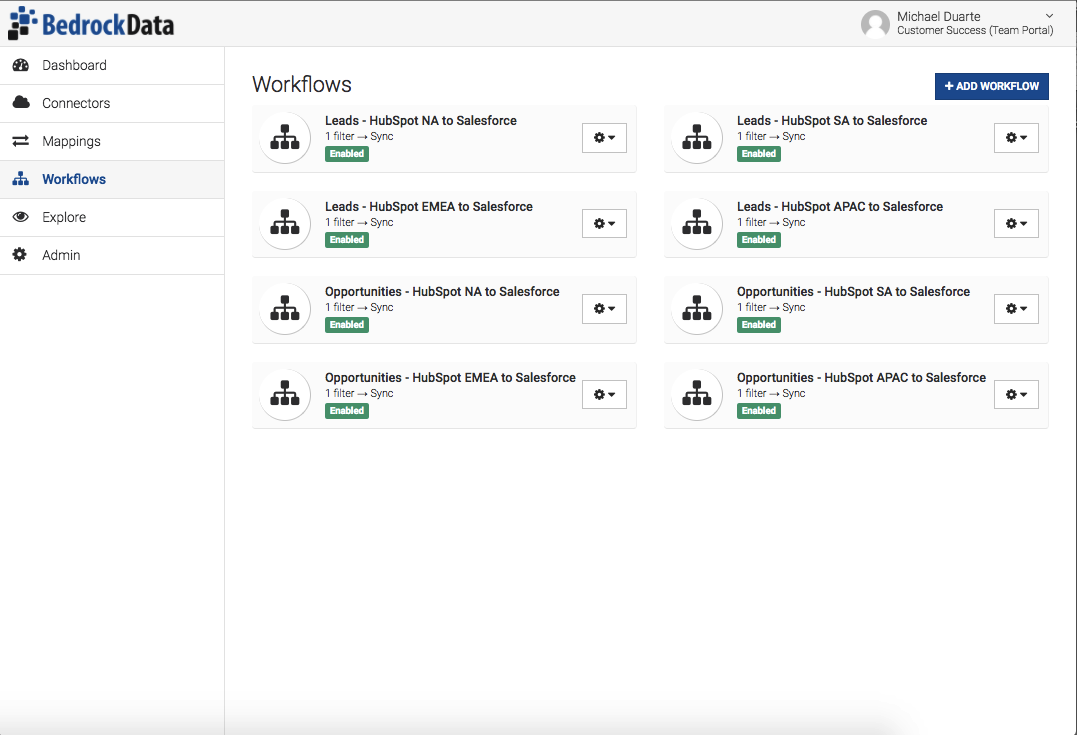1077x735 pixels.
Task: Click Enabled badge on Leads - HubSpot APAC
Action: (x=758, y=240)
